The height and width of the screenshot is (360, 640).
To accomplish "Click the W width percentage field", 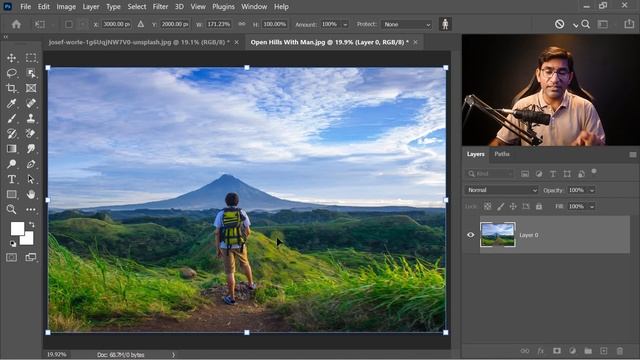I will coord(218,24).
